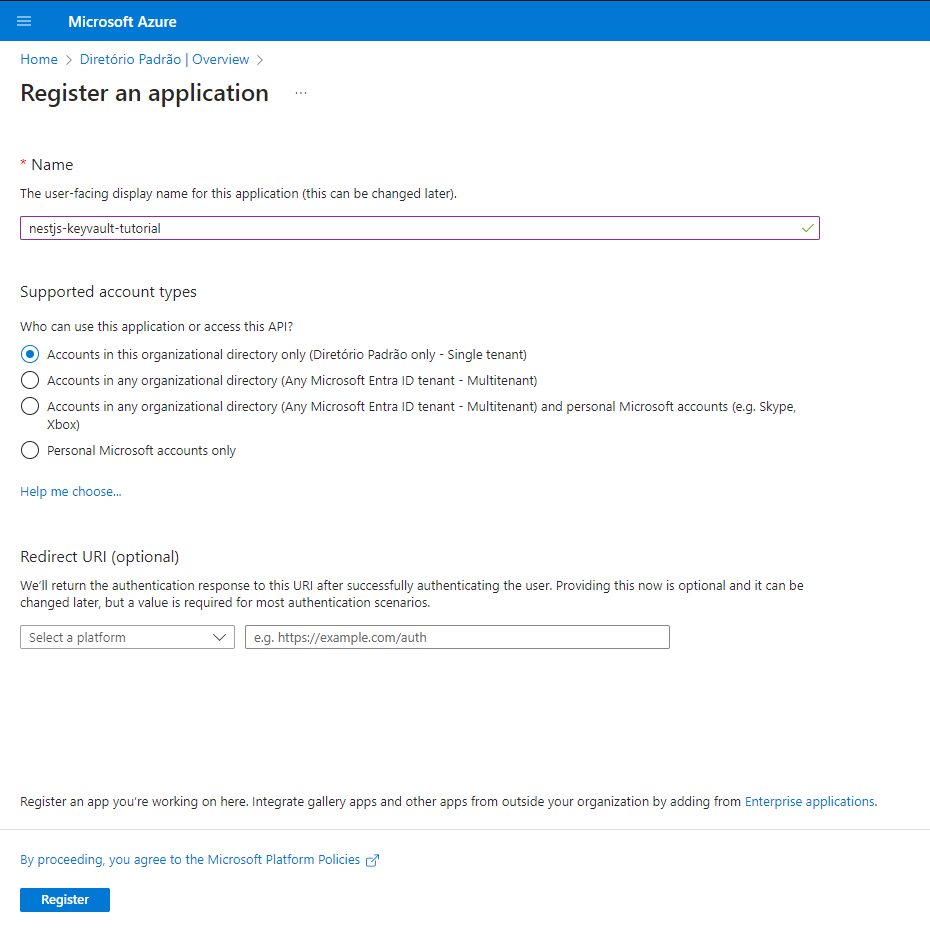Go to Home breadcrumb
The height and width of the screenshot is (932, 930).
[x=39, y=59]
